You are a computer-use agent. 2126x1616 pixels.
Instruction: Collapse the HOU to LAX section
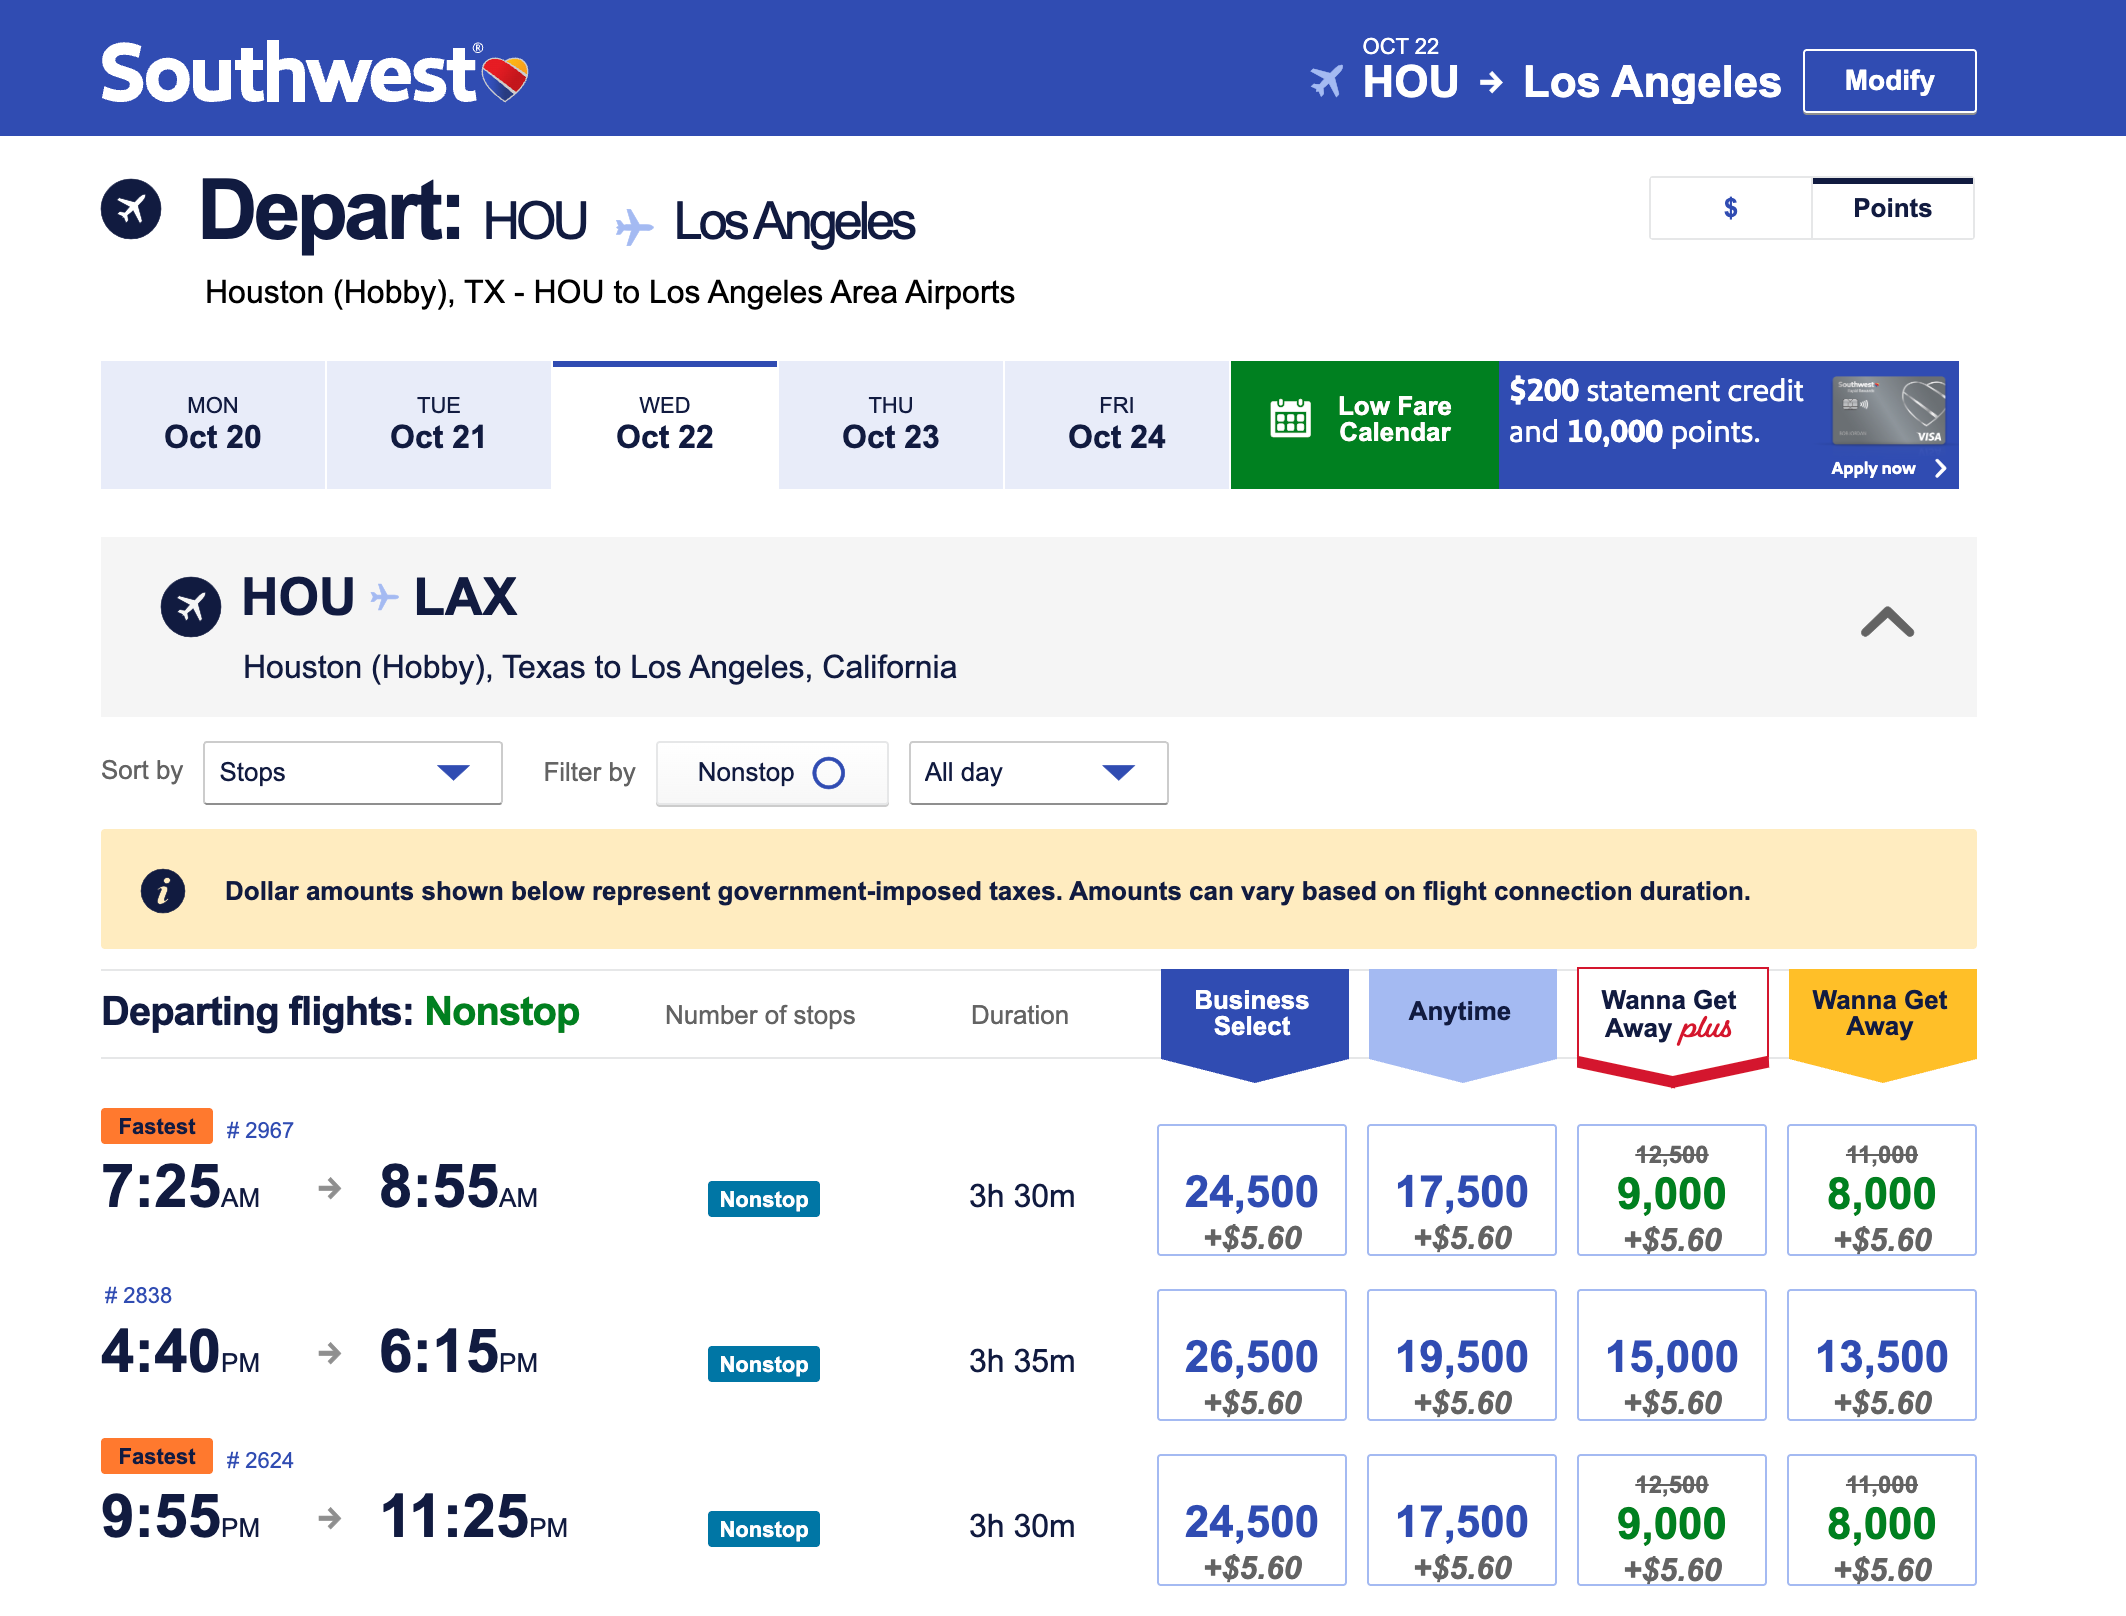coord(1887,622)
